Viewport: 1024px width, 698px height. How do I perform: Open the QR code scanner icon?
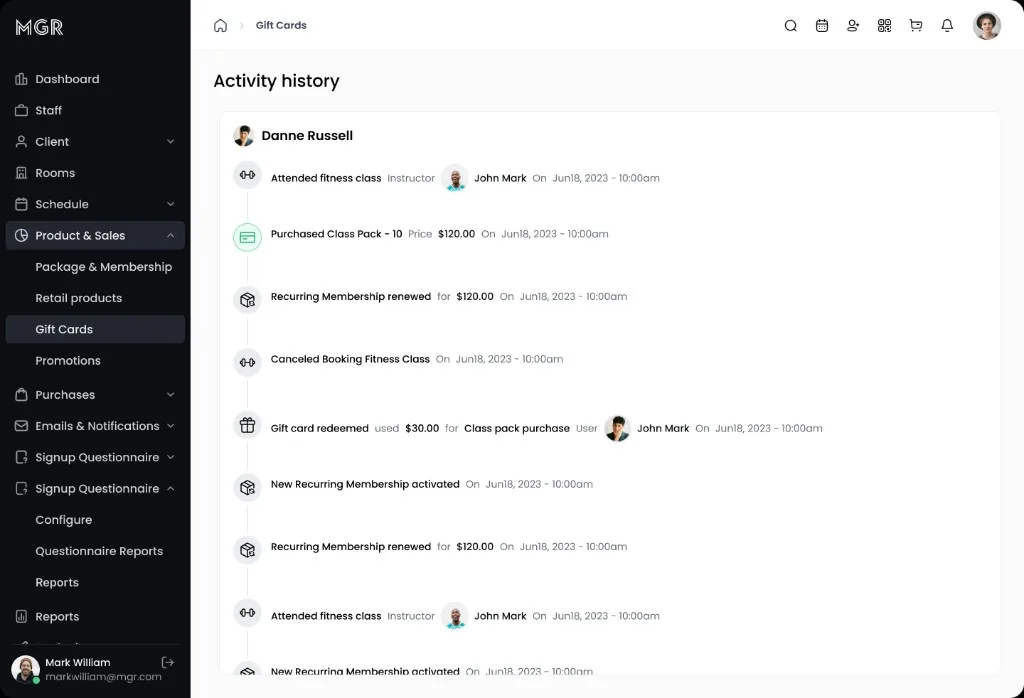(884, 25)
